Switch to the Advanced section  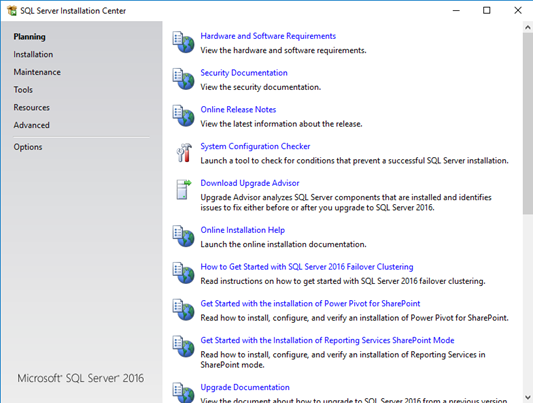[x=32, y=125]
